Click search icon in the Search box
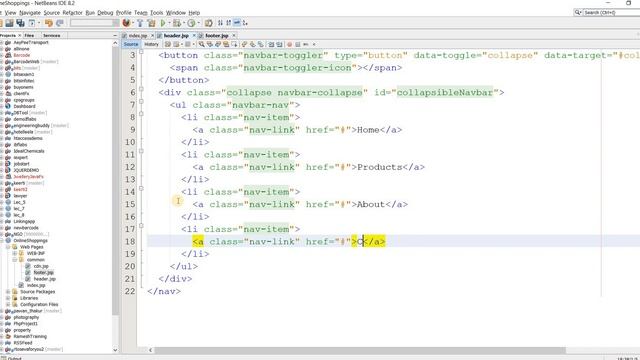Screen dimensions: 640x360 (578, 13)
